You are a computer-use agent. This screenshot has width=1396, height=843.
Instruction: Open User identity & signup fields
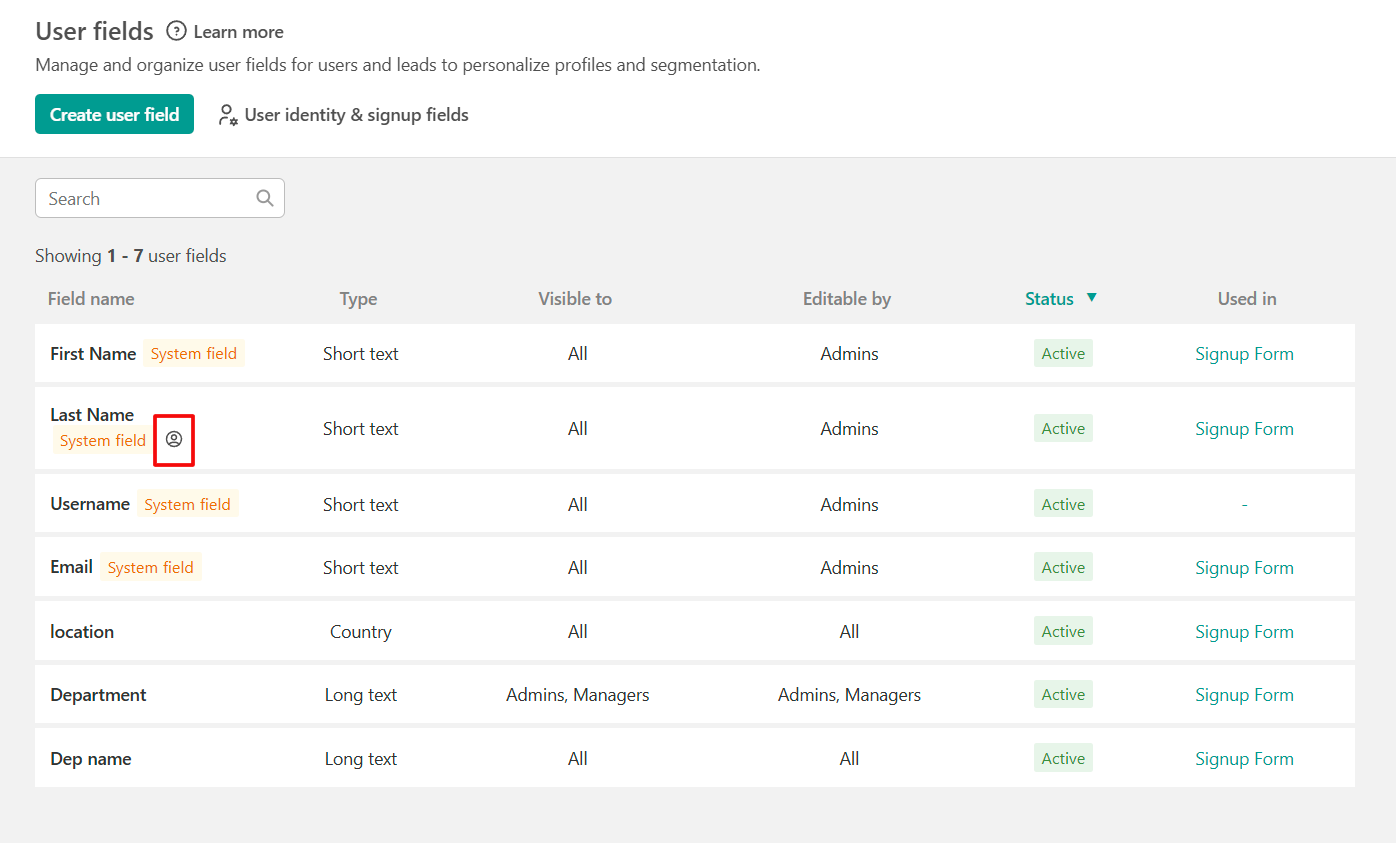[356, 115]
